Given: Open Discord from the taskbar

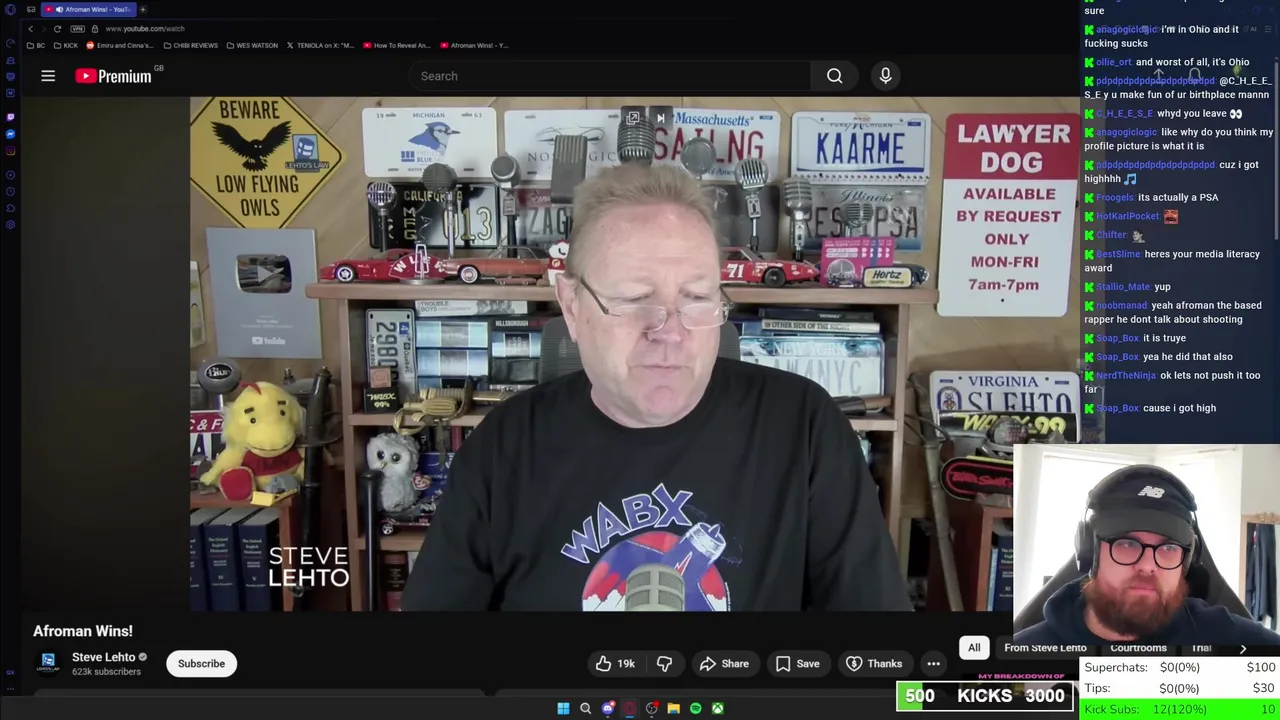Looking at the screenshot, I should pyautogui.click(x=607, y=708).
